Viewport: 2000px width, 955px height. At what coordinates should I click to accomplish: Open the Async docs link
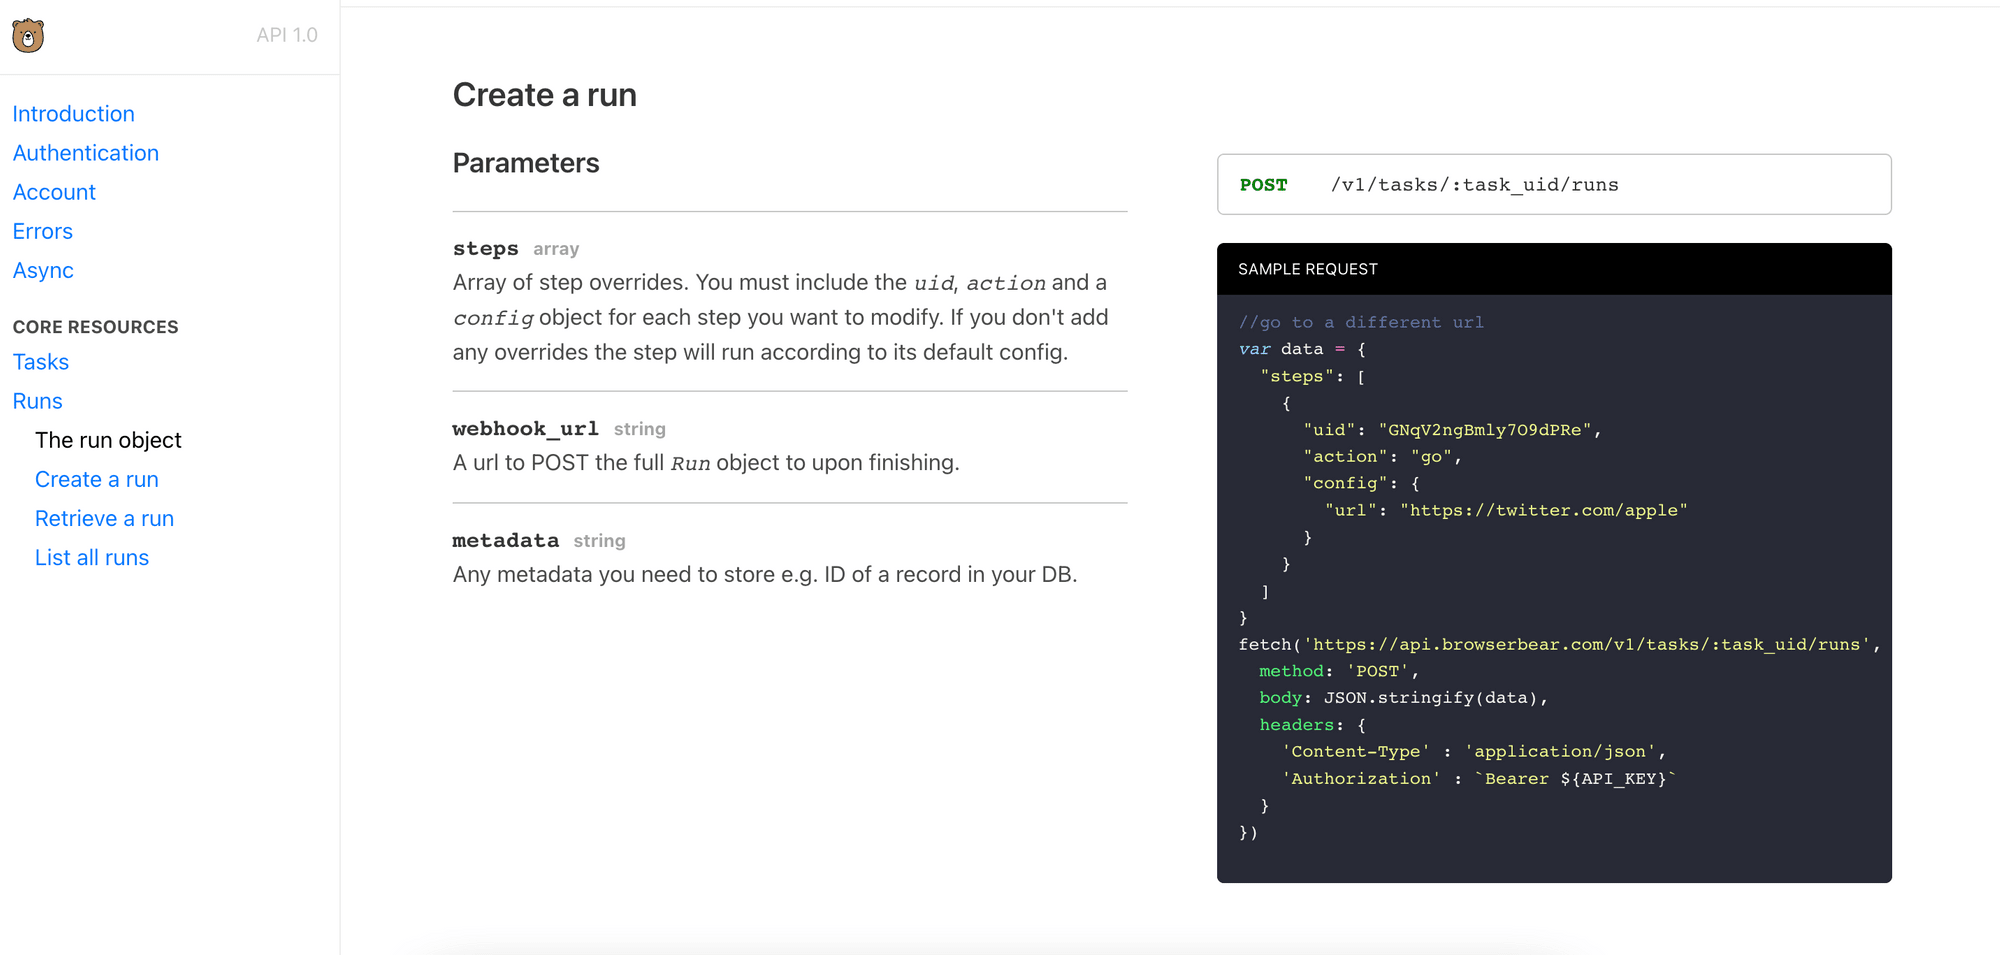43,270
